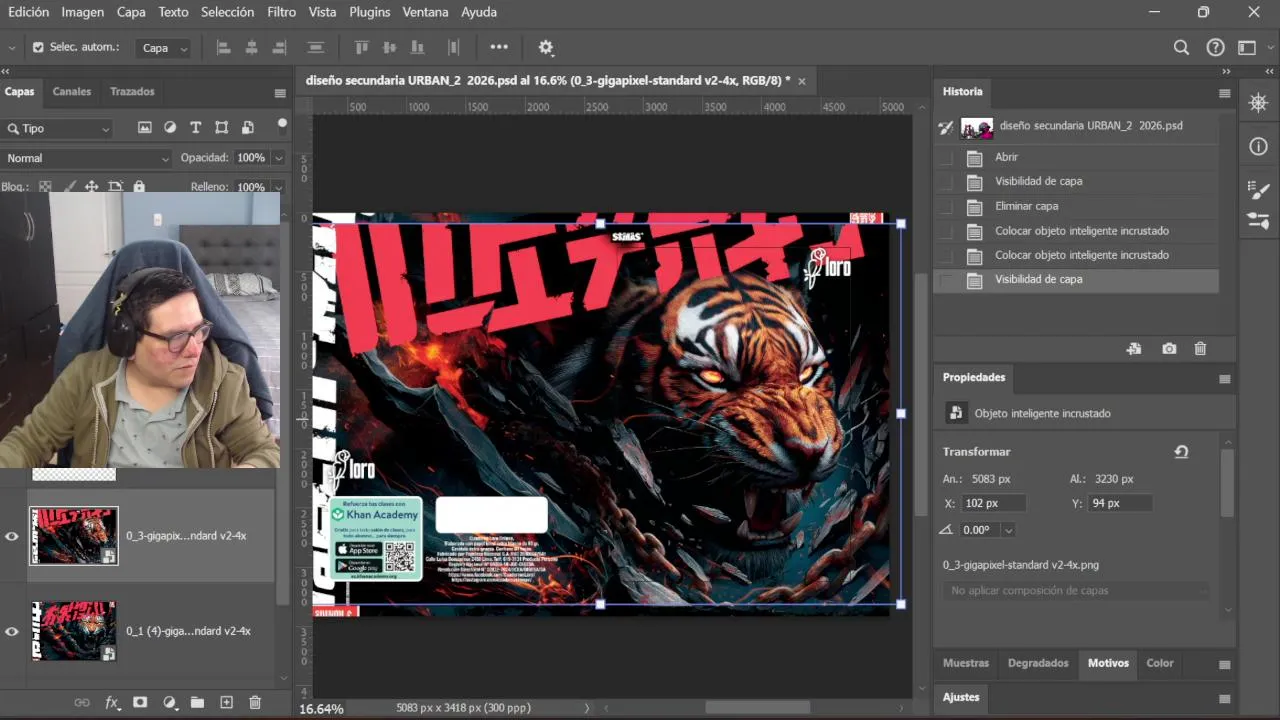Open the Layers panel hamburger menu
This screenshot has height=720, width=1280.
[x=280, y=93]
